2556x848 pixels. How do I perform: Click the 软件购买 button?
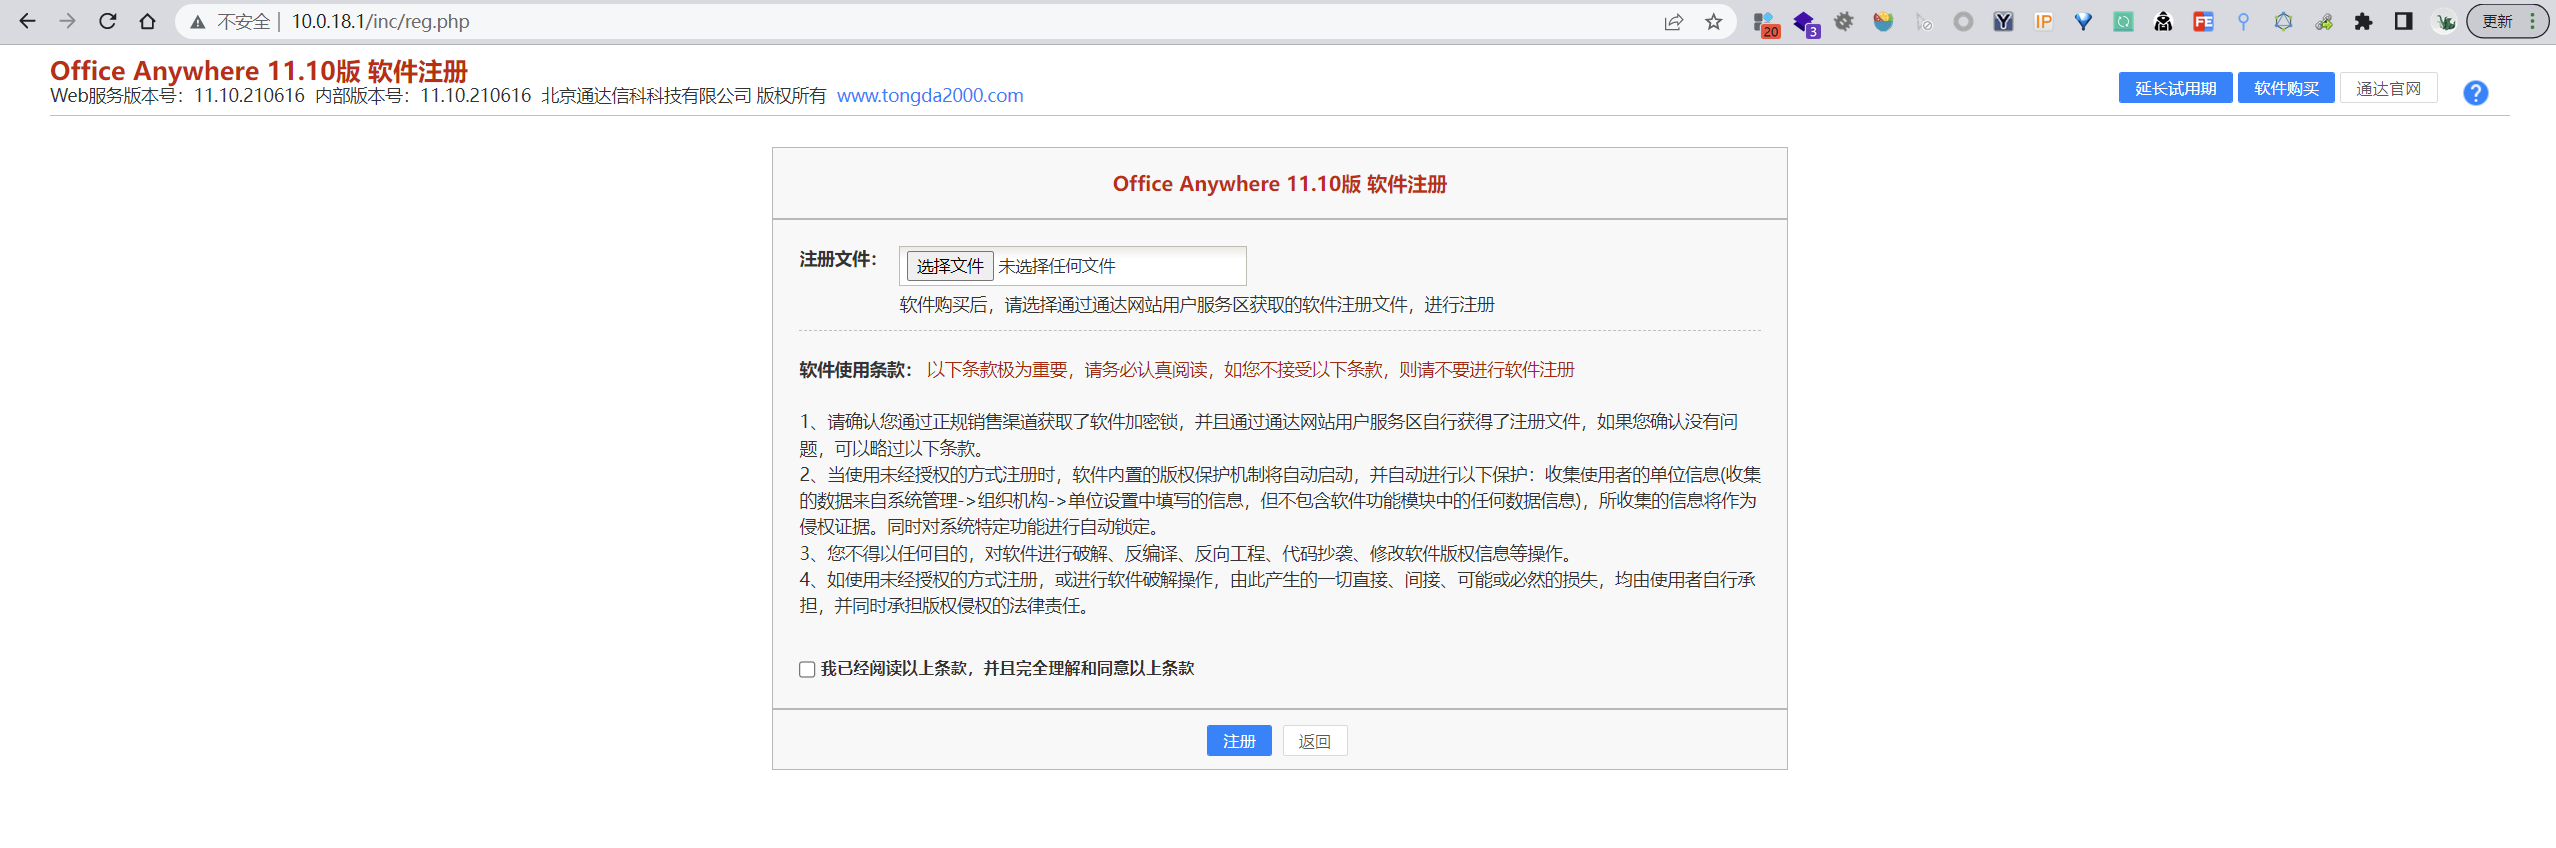[x=2286, y=88]
